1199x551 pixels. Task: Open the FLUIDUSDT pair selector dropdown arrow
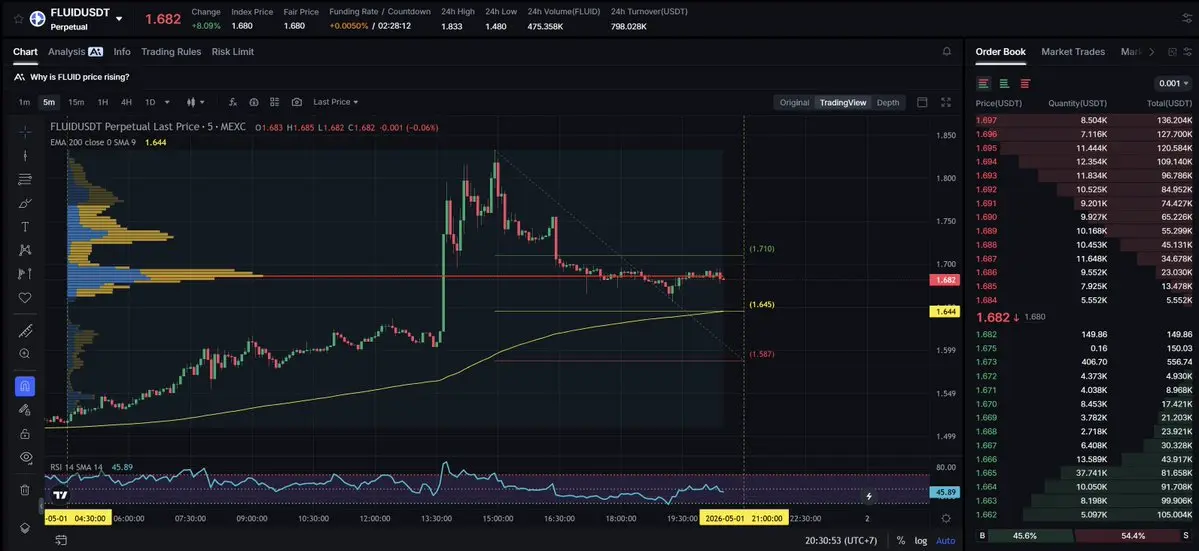click(119, 18)
